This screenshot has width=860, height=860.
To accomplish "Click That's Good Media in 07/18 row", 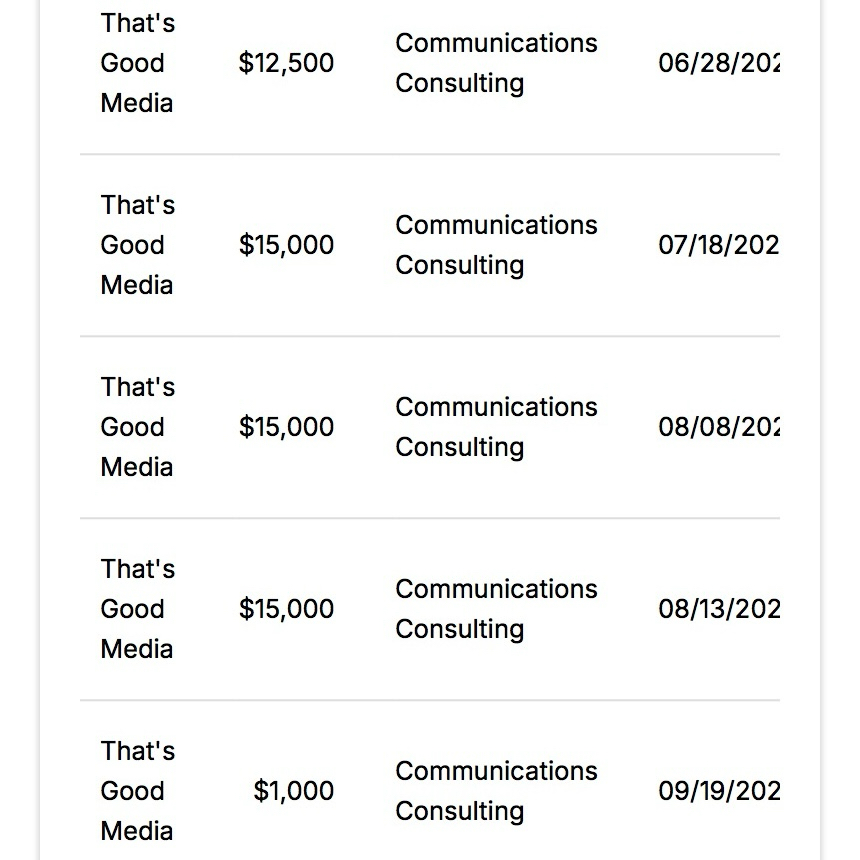I will (137, 245).
